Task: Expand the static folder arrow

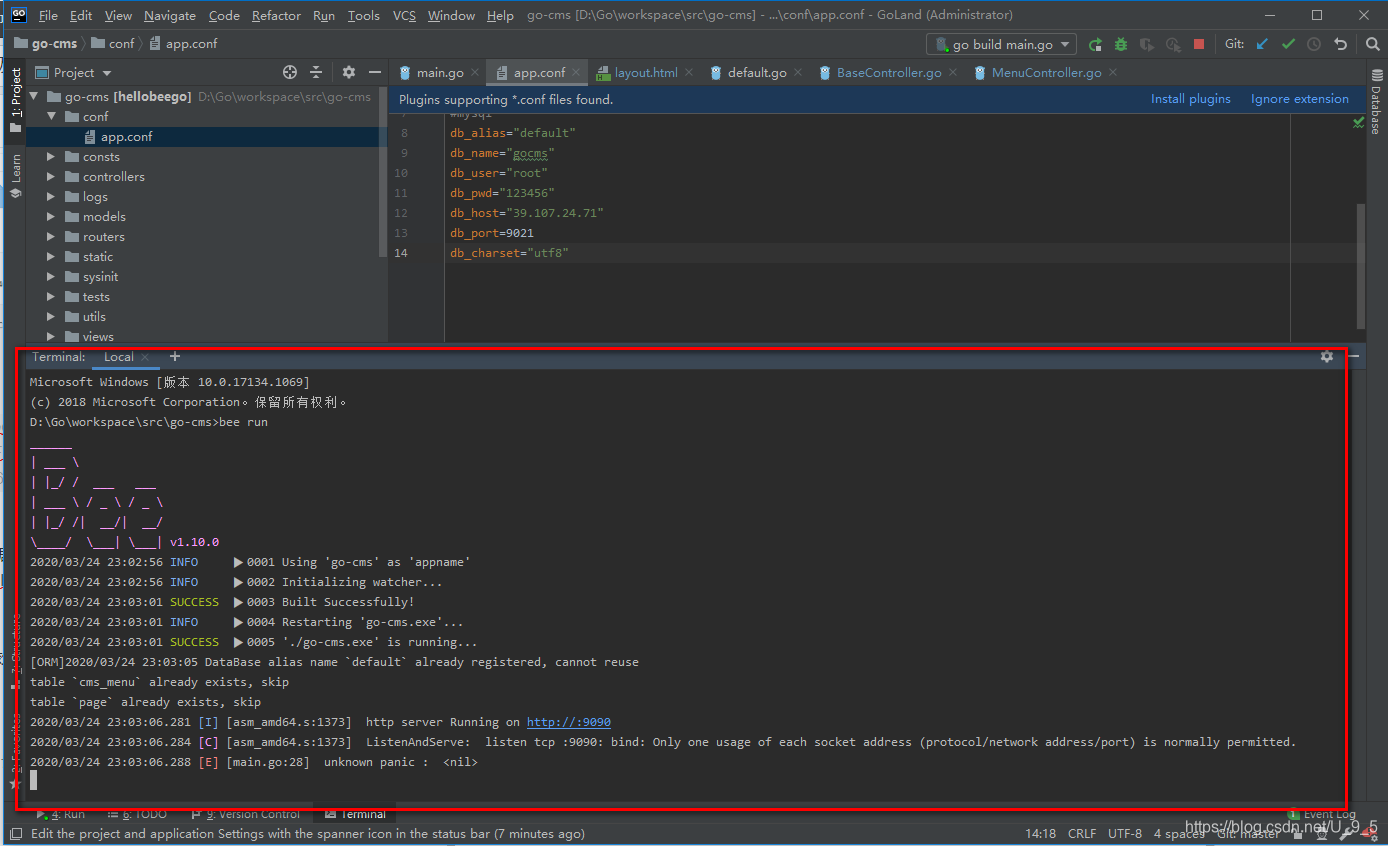Action: (52, 256)
